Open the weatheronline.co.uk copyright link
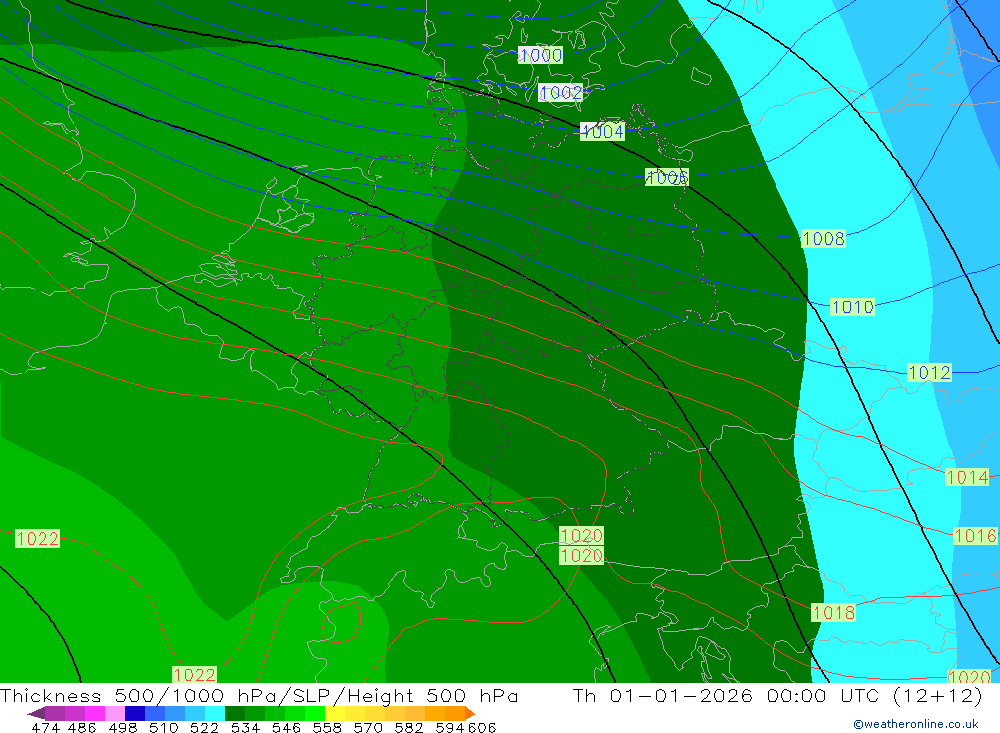 tap(916, 724)
